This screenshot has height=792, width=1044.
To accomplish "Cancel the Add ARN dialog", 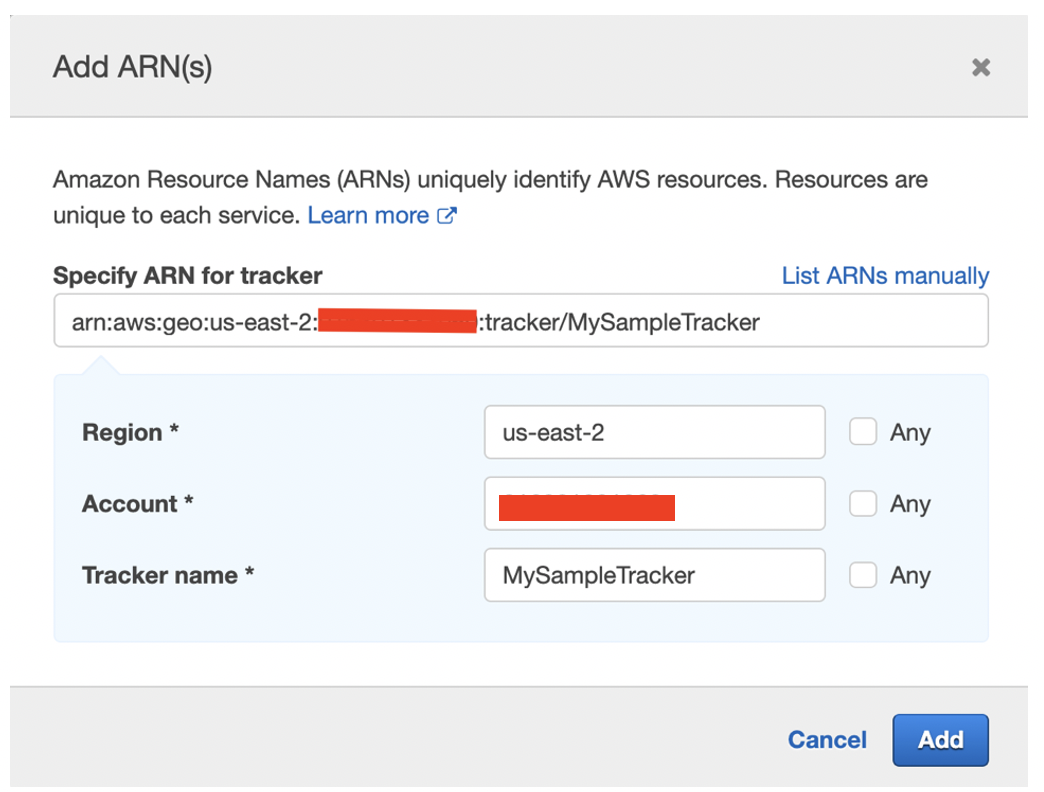I will point(827,740).
